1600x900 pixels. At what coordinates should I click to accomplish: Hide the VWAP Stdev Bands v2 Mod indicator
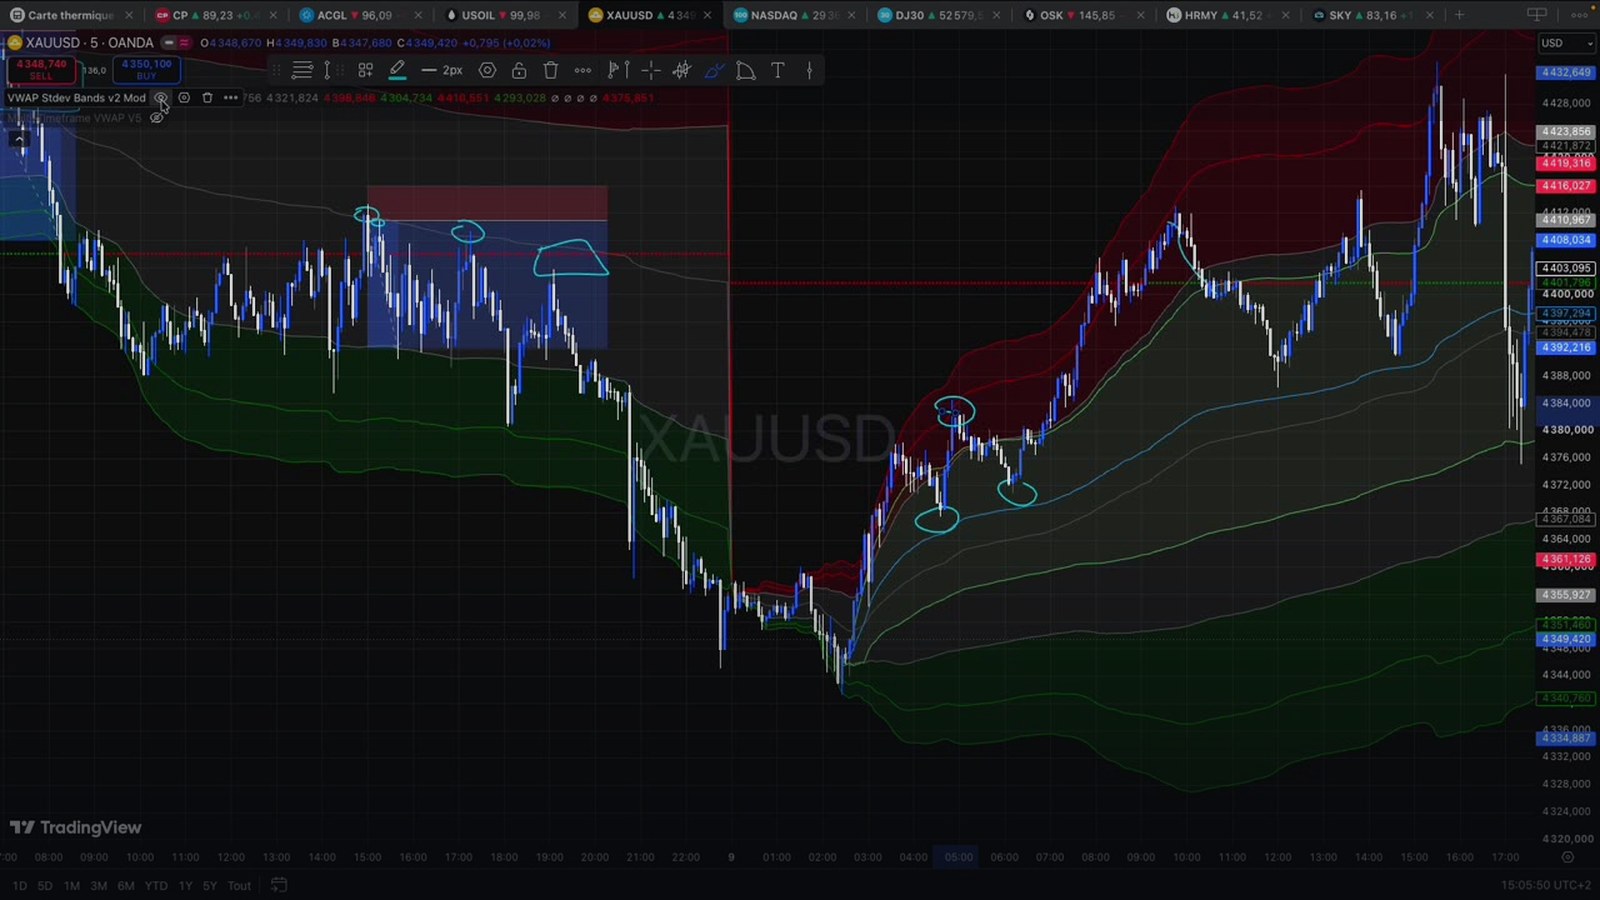[x=160, y=98]
